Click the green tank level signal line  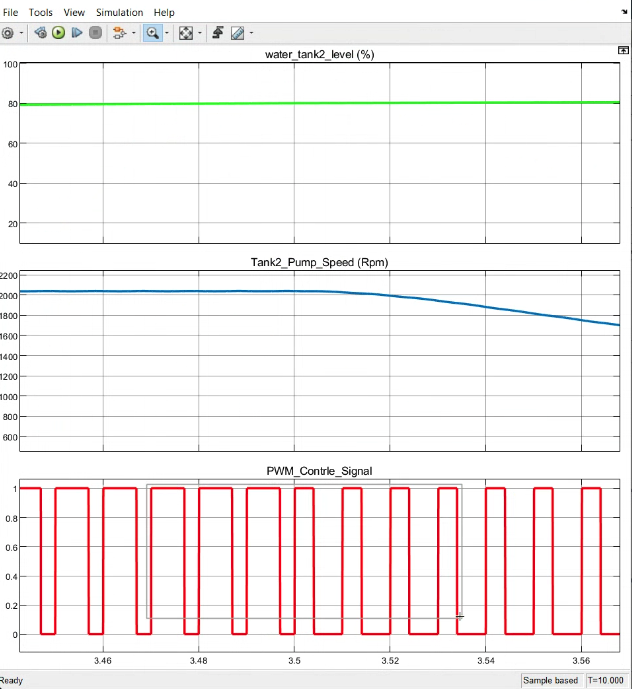click(320, 103)
